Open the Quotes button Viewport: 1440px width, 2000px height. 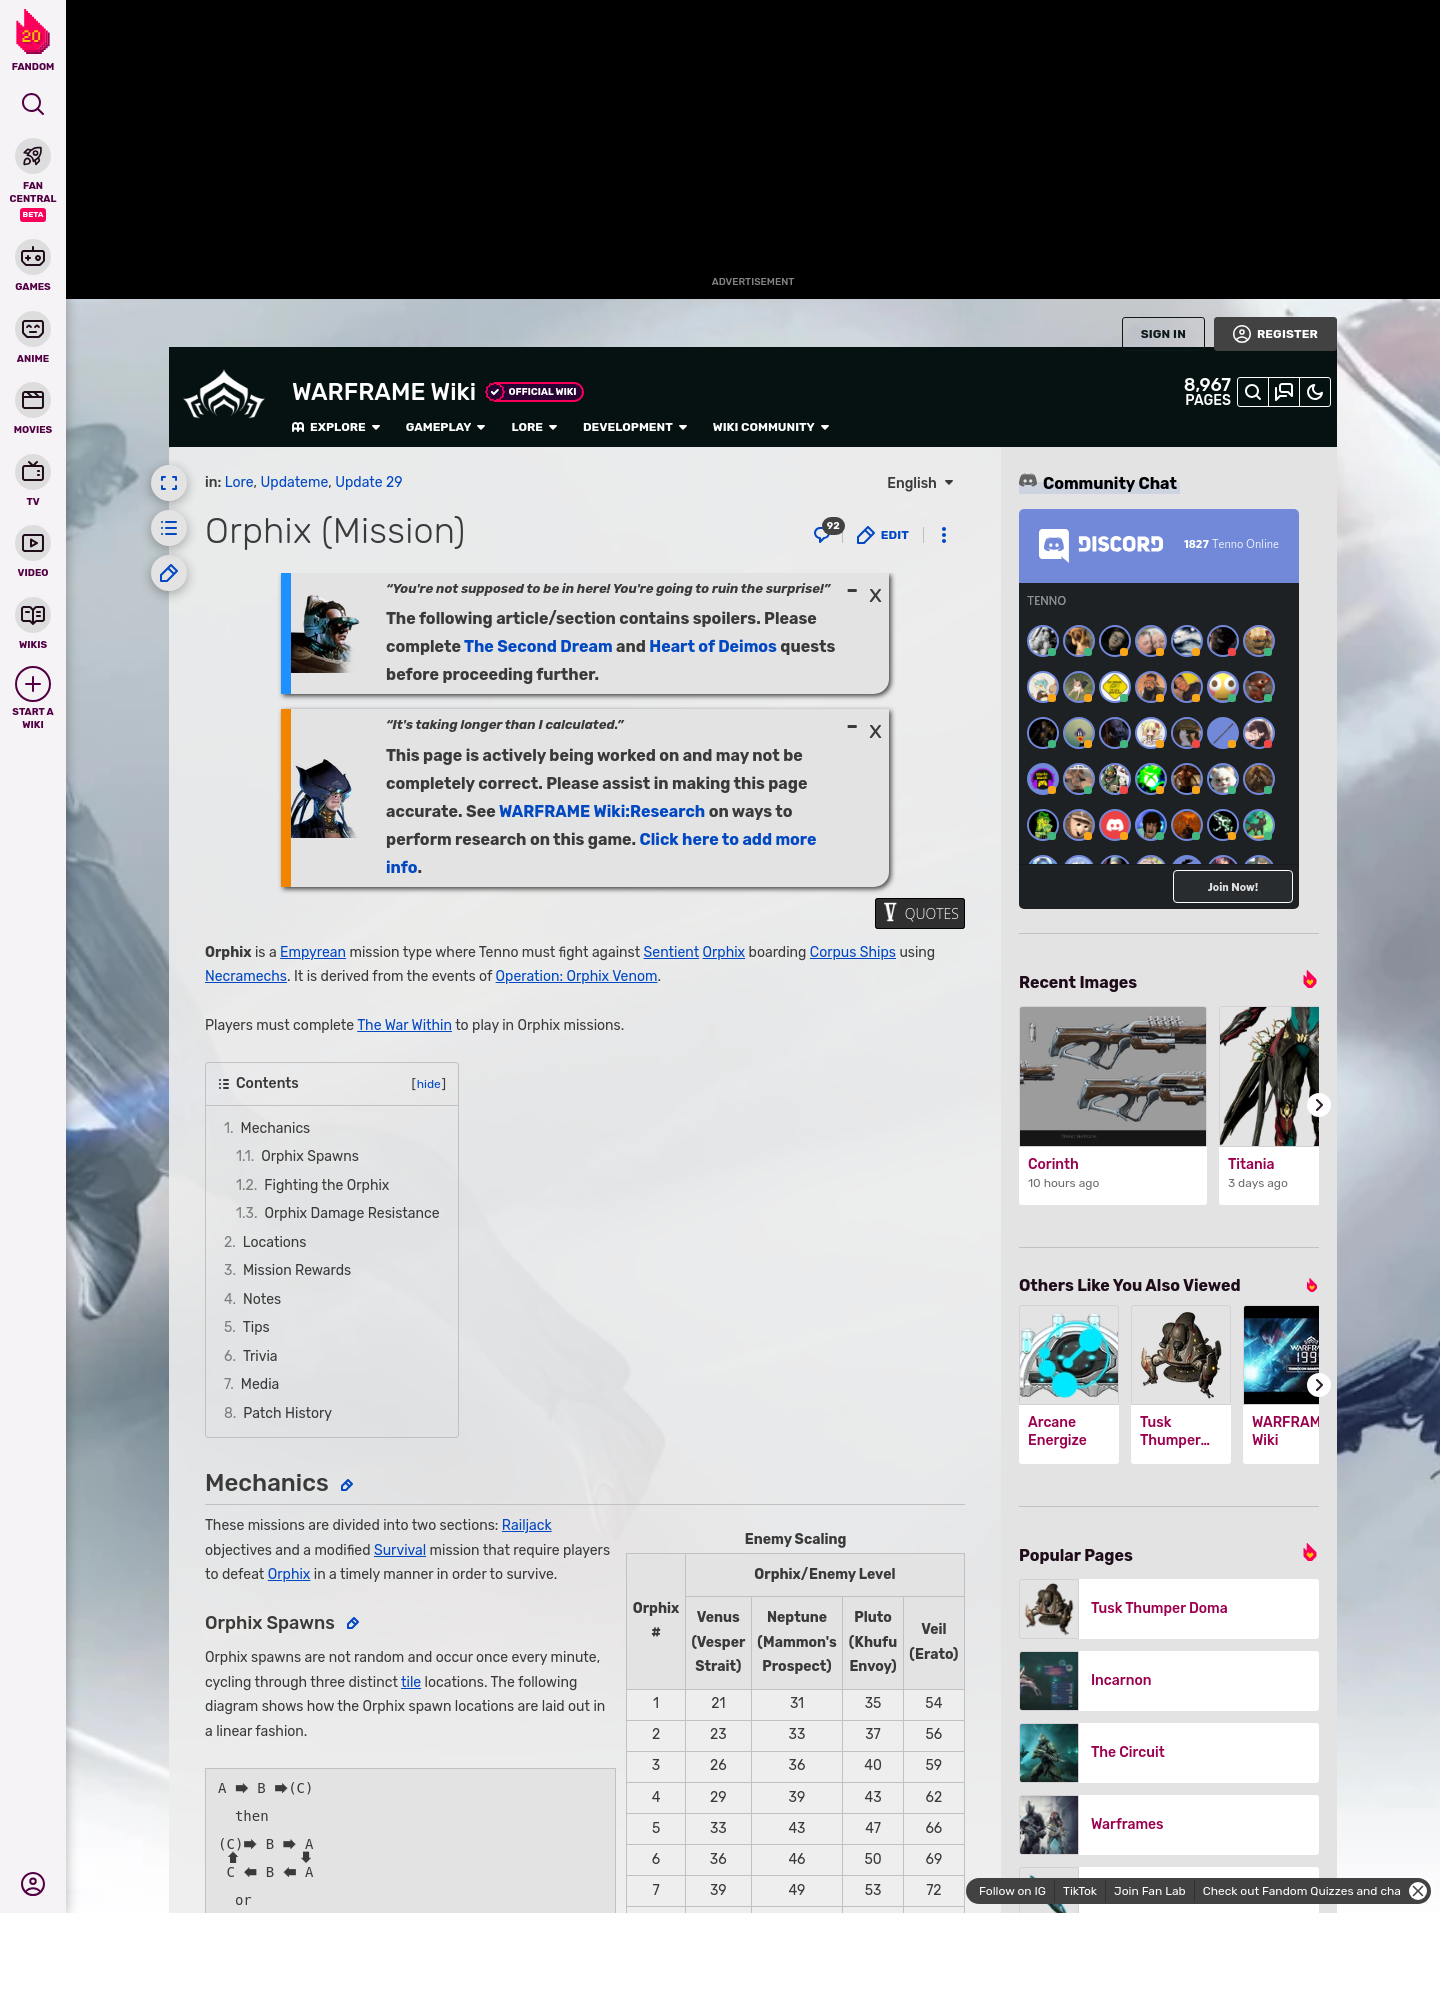[920, 913]
